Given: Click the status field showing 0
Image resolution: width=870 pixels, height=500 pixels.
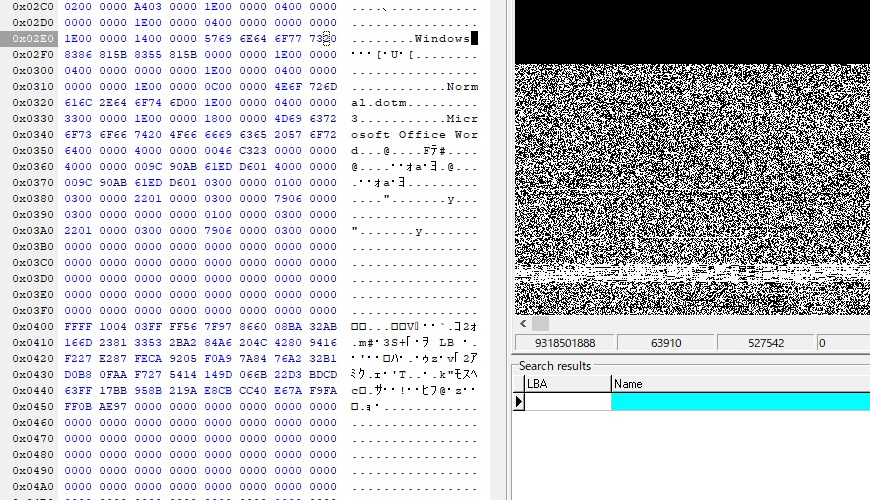Looking at the screenshot, I should [842, 343].
